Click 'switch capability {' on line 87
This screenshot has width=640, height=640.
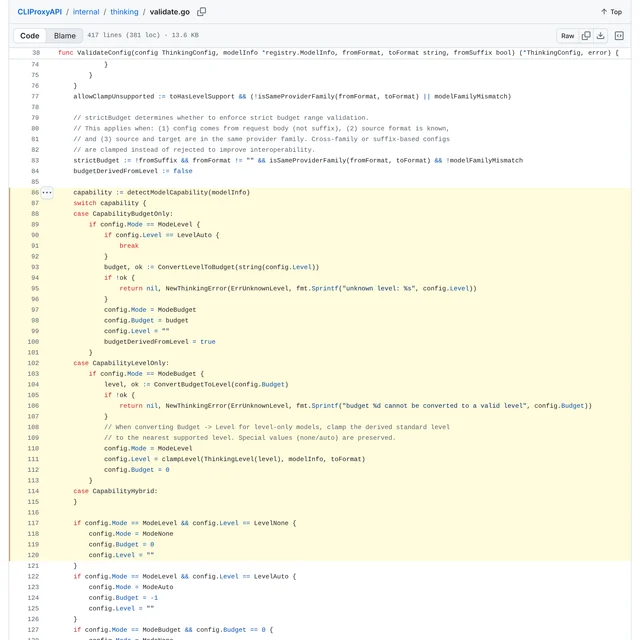pyautogui.click(x=110, y=203)
